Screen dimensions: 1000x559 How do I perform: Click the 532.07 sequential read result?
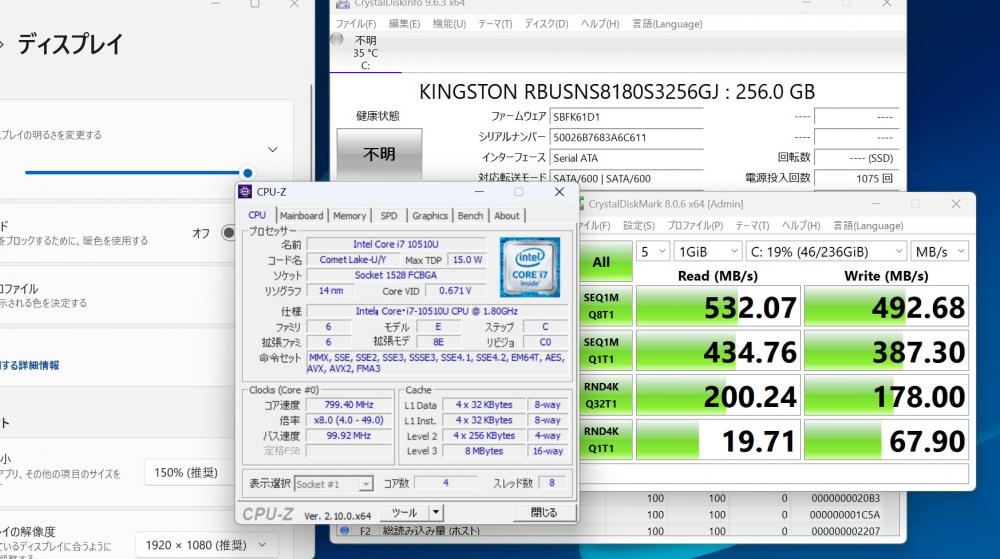(718, 307)
